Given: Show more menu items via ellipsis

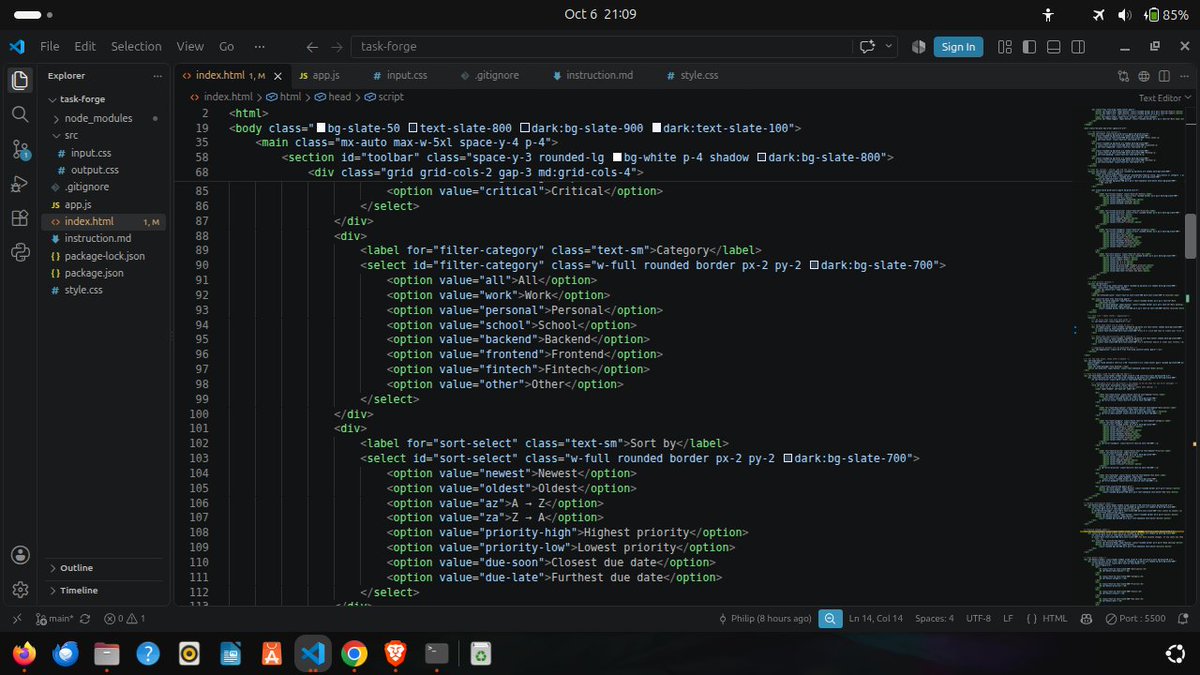Looking at the screenshot, I should 260,46.
